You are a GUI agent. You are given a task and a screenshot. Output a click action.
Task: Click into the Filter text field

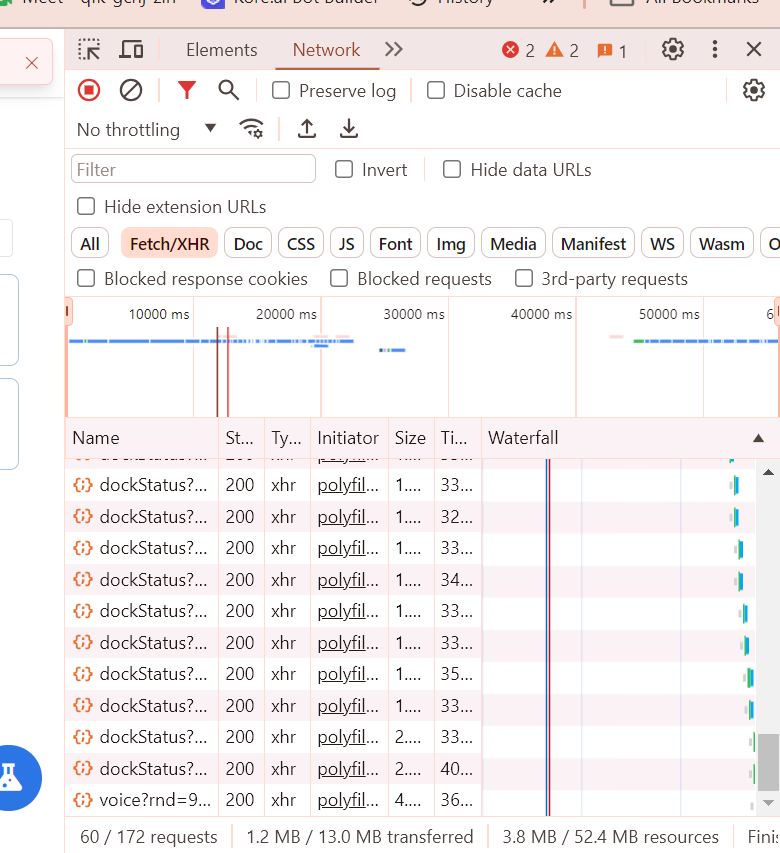[193, 170]
